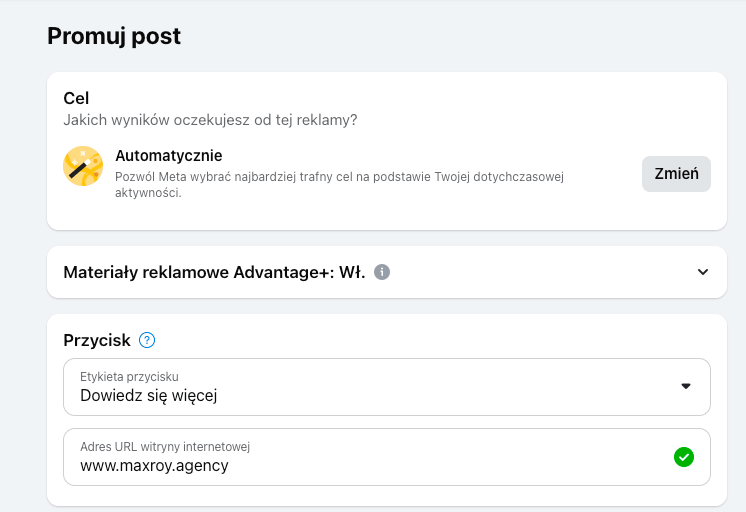Click the Etykieta przycisku dropdown arrow
The width and height of the screenshot is (746, 512).
point(686,386)
